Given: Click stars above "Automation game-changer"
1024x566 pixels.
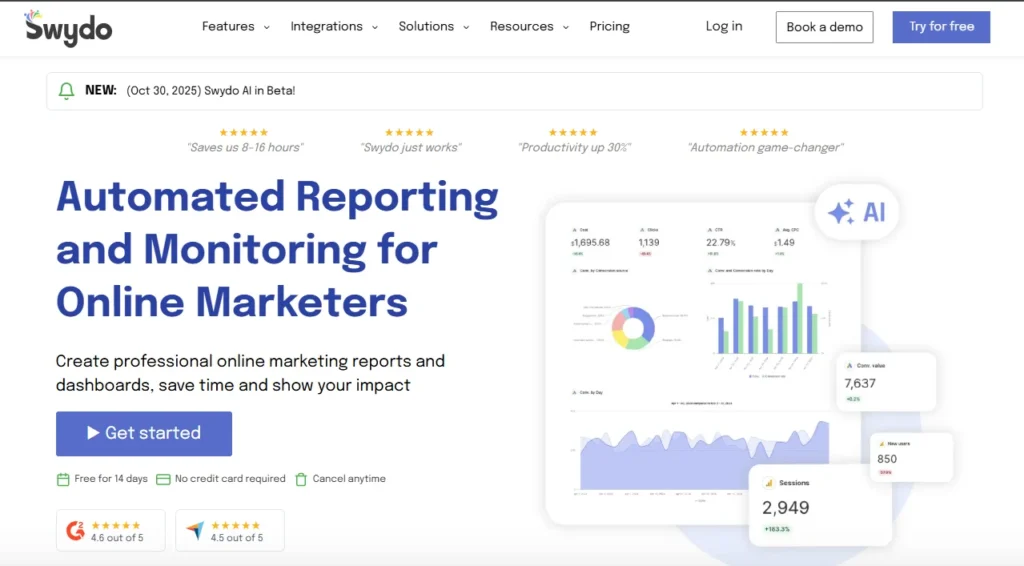Looking at the screenshot, I should [x=764, y=133].
